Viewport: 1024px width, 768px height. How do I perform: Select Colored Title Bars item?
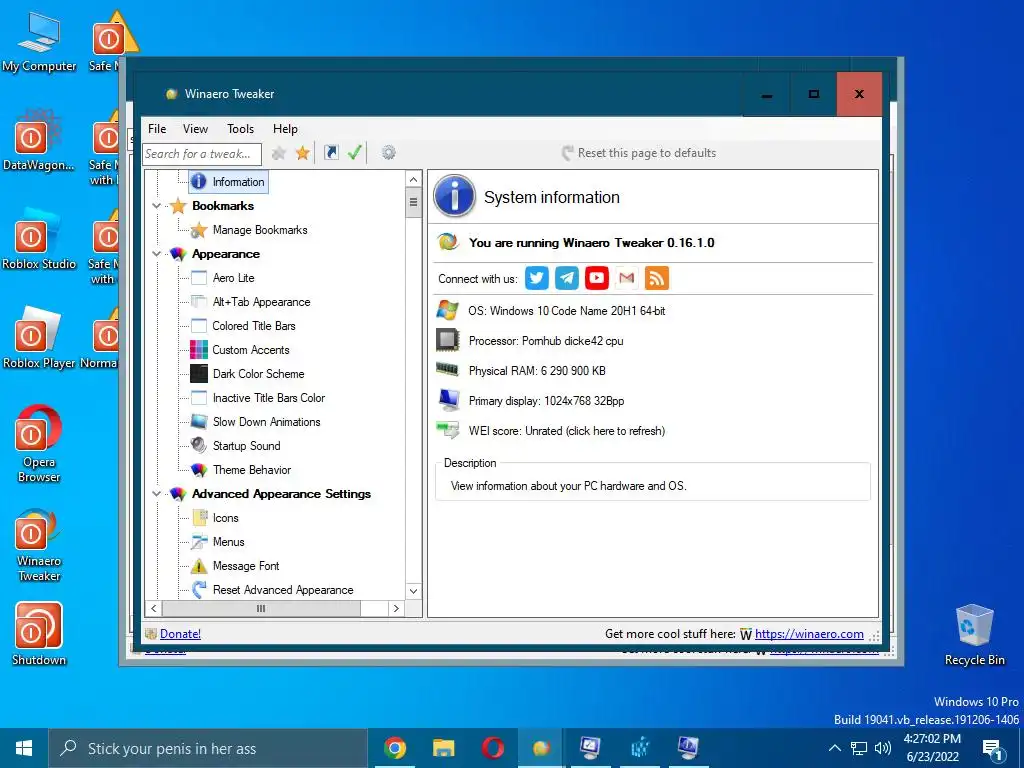tap(253, 326)
